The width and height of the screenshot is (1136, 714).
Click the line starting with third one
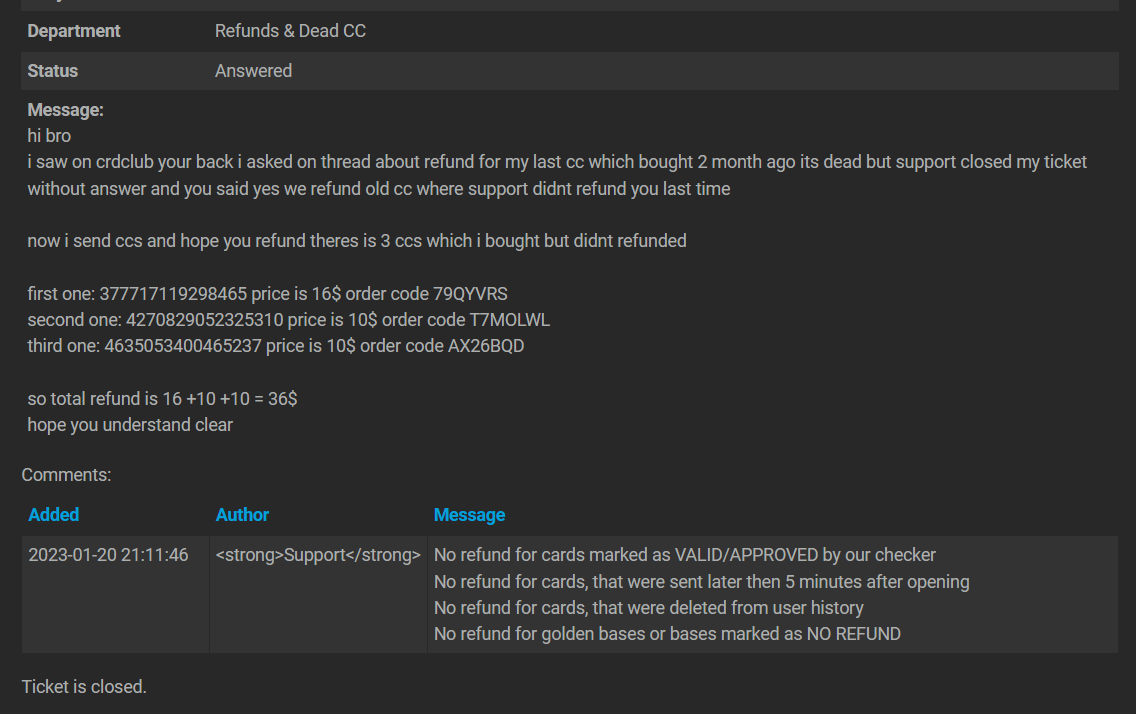276,346
